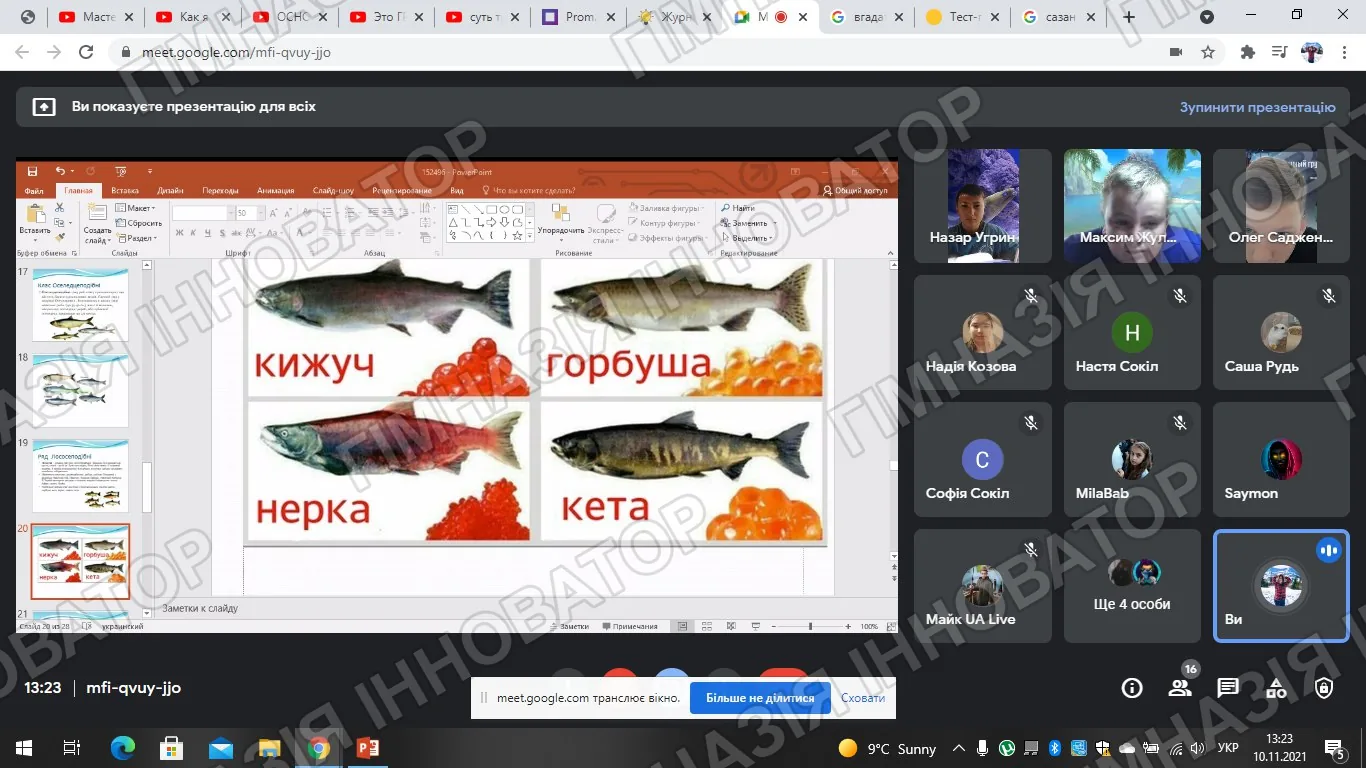Click Зупинити презентацію link
Viewport: 1366px width, 768px height.
click(1257, 107)
